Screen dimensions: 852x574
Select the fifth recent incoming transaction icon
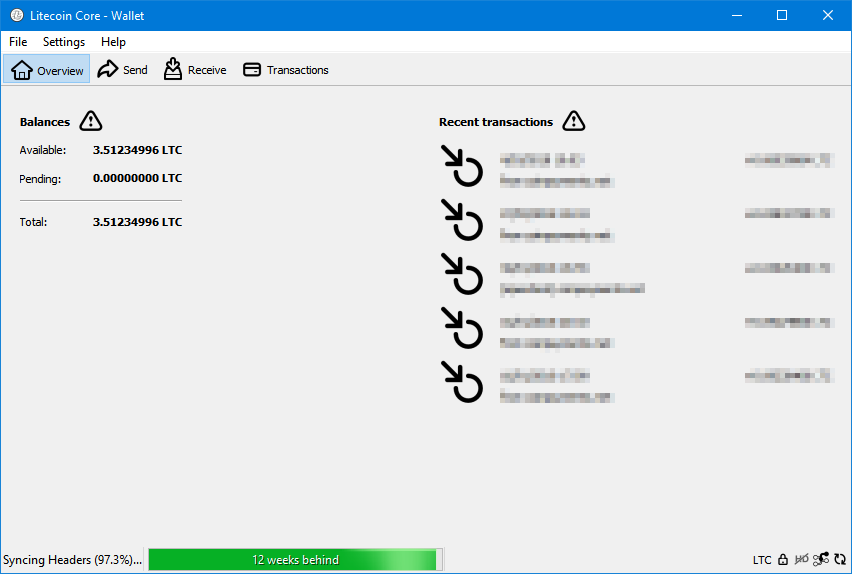pyautogui.click(x=461, y=382)
